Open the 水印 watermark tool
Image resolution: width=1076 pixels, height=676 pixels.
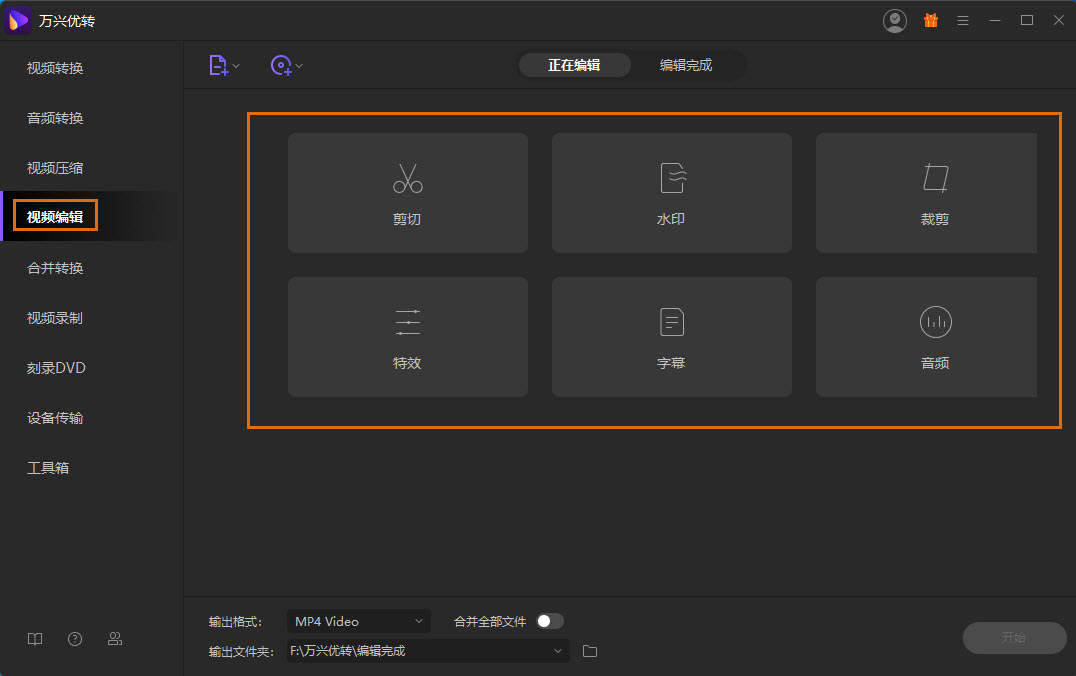[671, 193]
